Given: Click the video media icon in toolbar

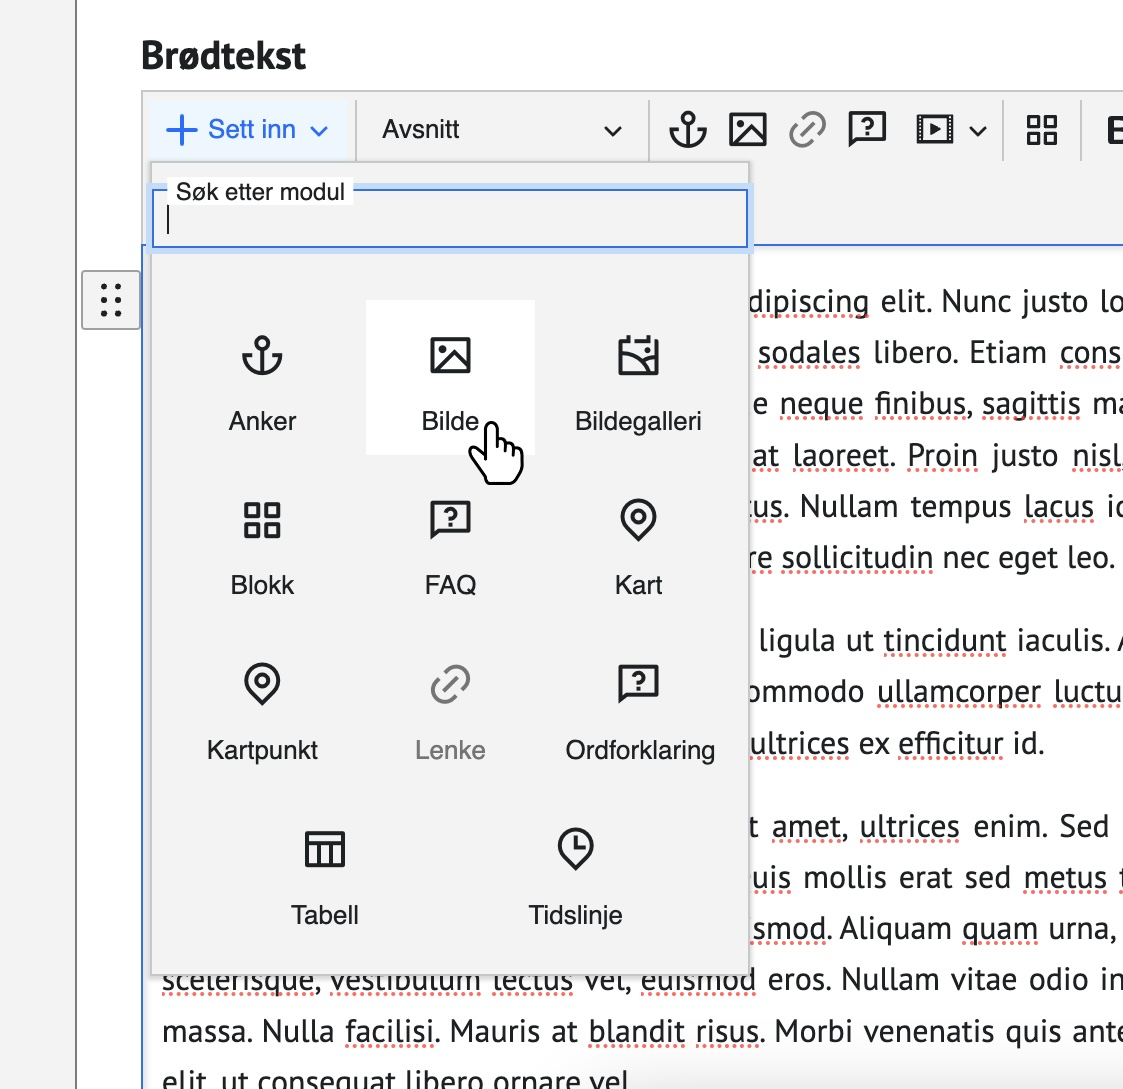Looking at the screenshot, I should point(935,130).
